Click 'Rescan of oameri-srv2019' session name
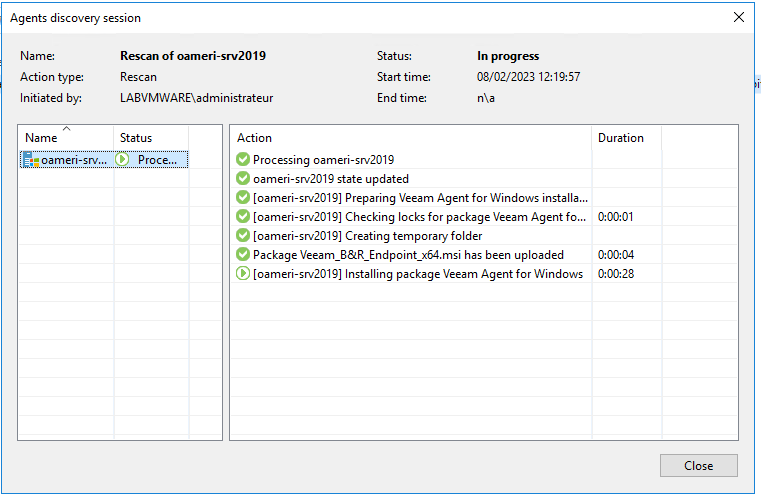 (x=193, y=55)
